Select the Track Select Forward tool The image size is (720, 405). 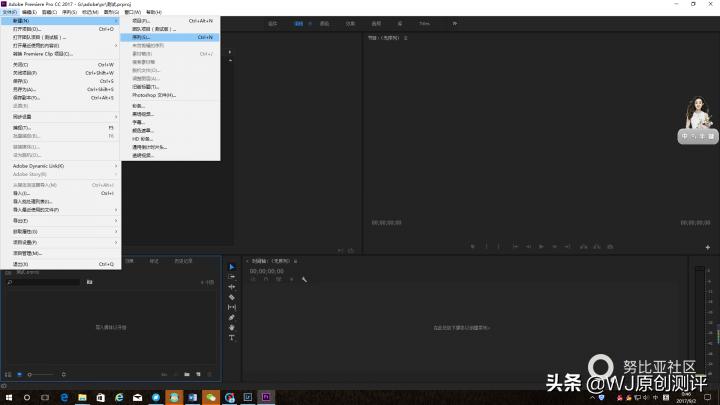[x=232, y=276]
